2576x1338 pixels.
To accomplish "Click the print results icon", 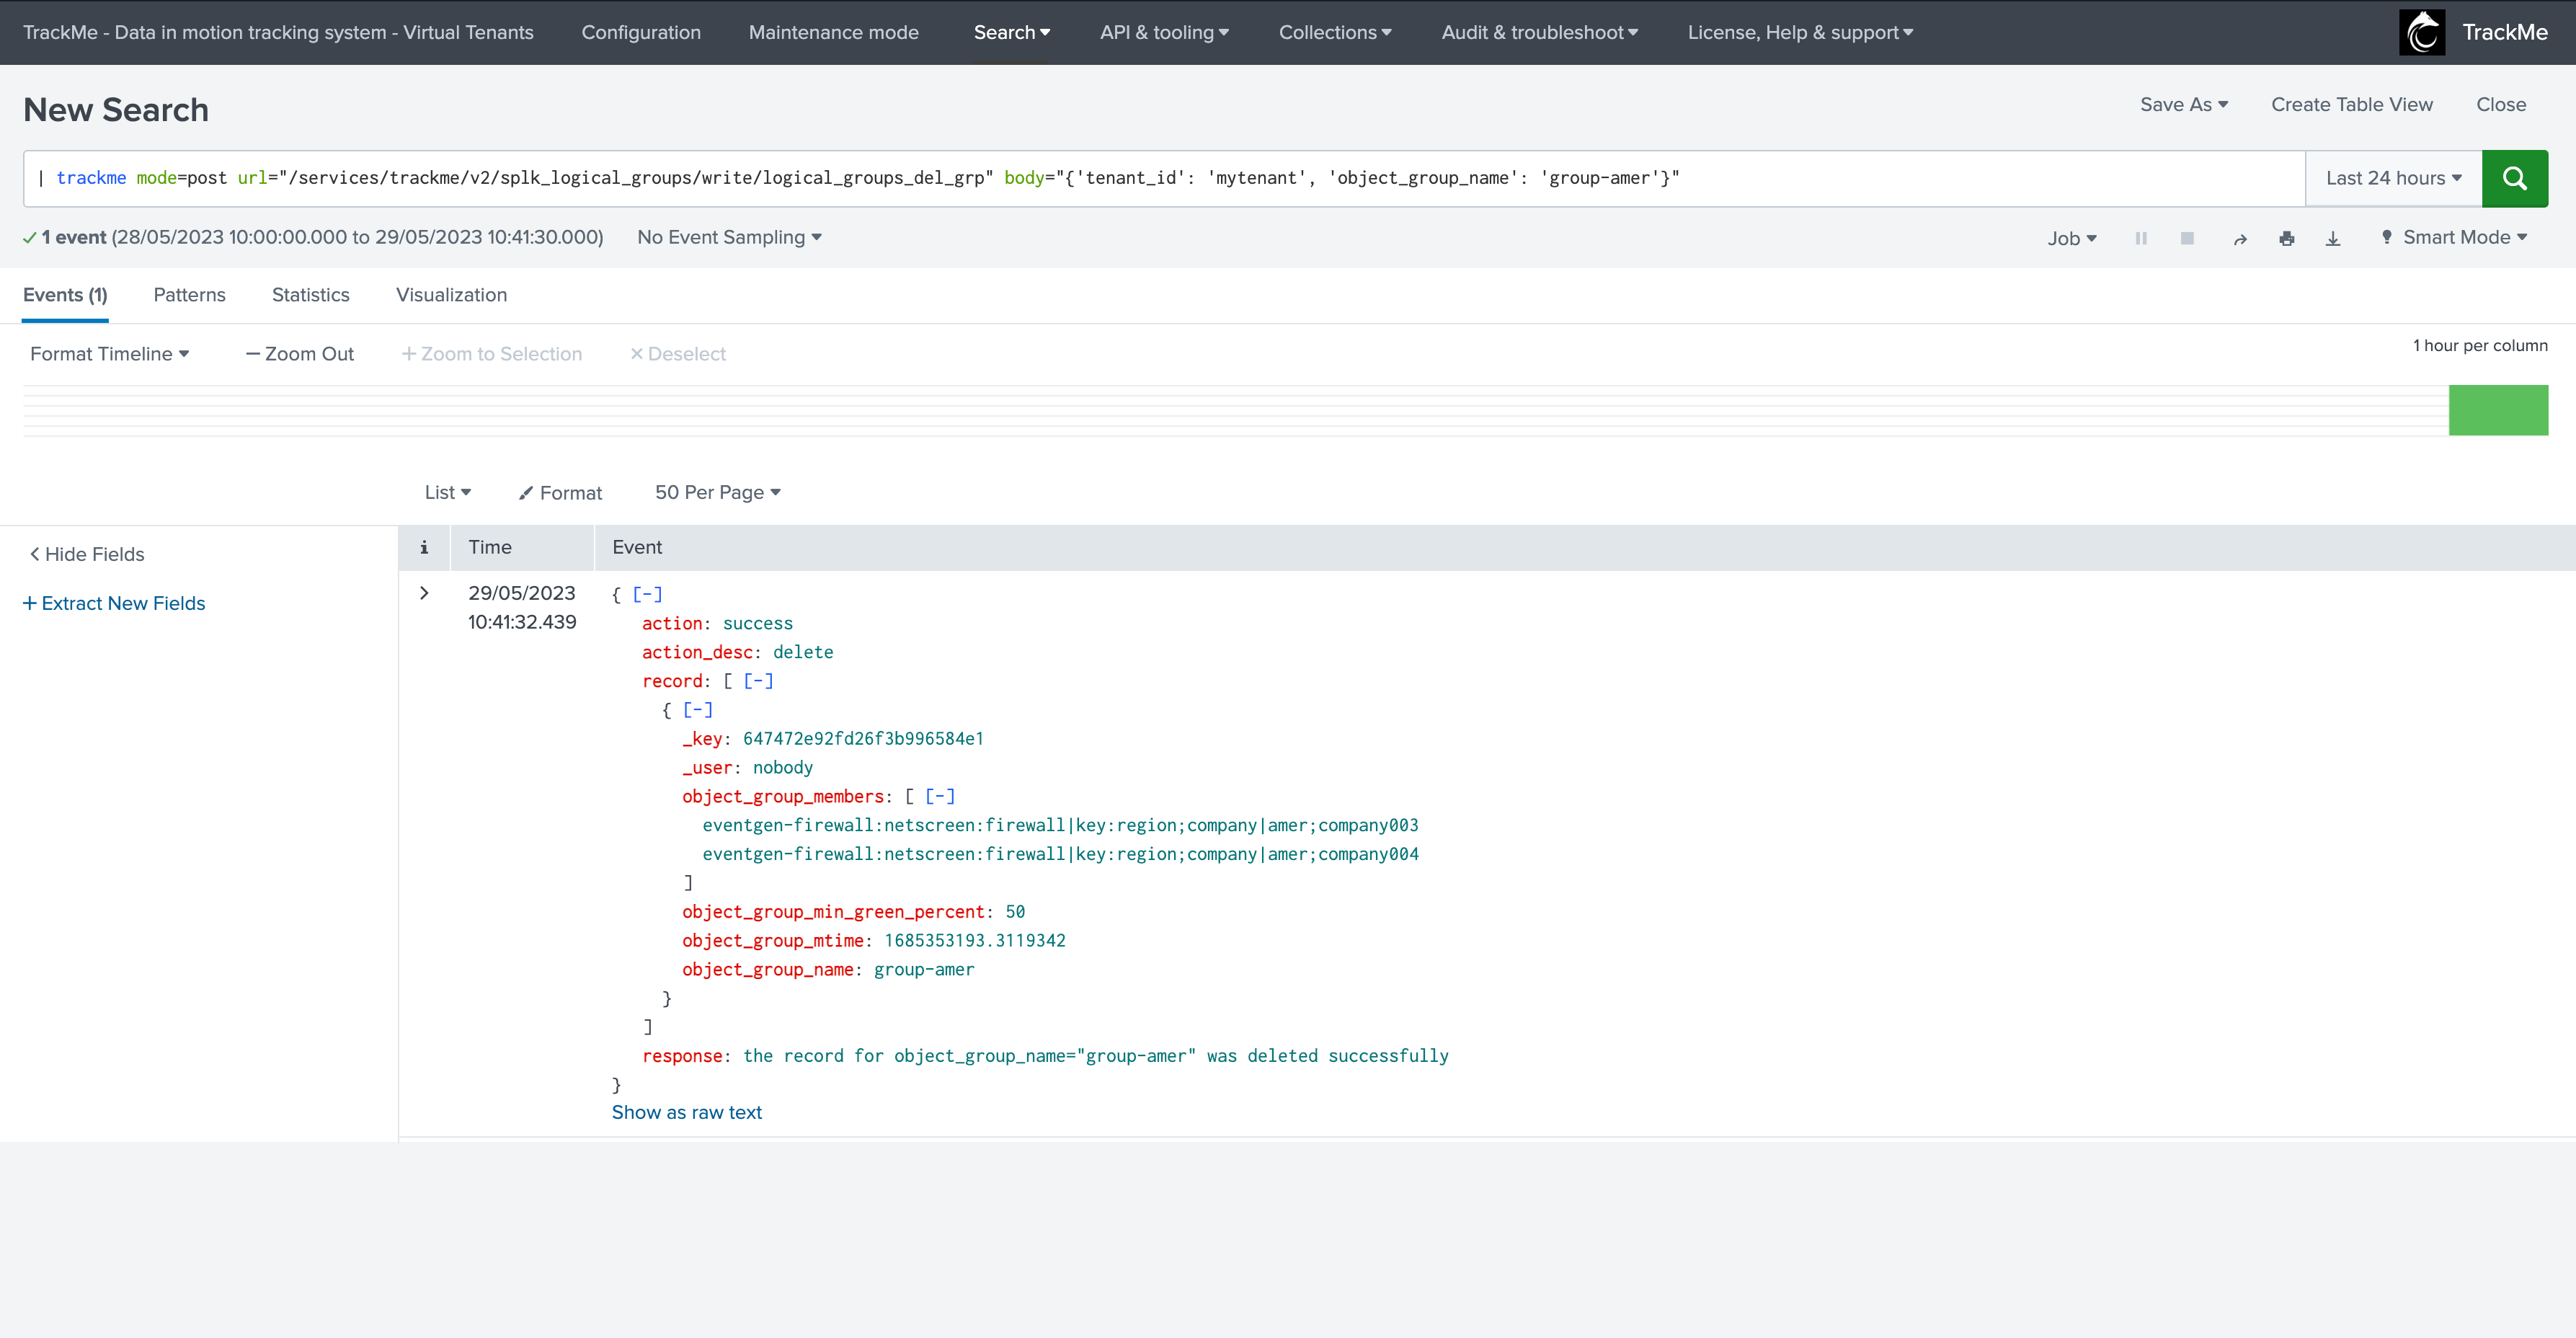I will pos(2286,238).
